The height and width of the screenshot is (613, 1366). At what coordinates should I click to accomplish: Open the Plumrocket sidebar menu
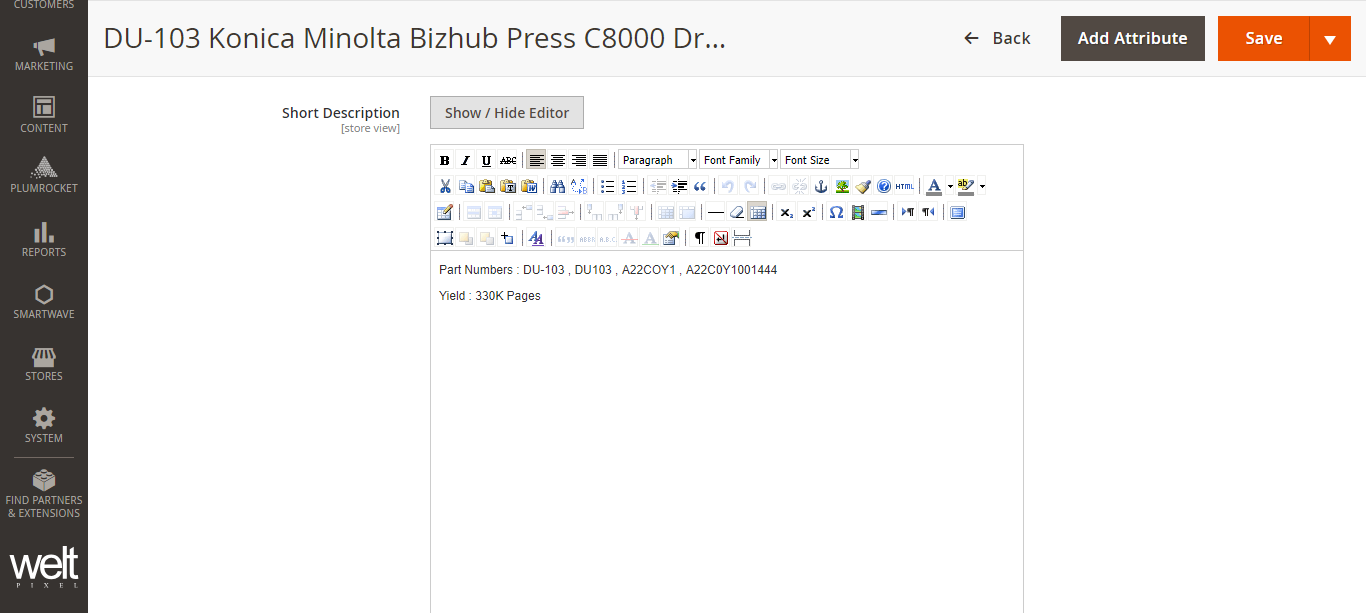click(44, 176)
